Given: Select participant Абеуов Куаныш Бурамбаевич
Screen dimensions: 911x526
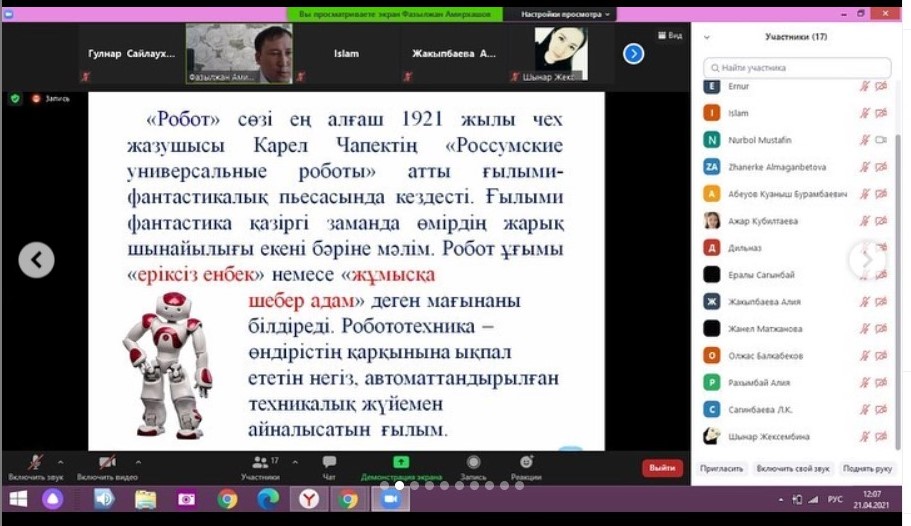Looking at the screenshot, I should [796, 194].
